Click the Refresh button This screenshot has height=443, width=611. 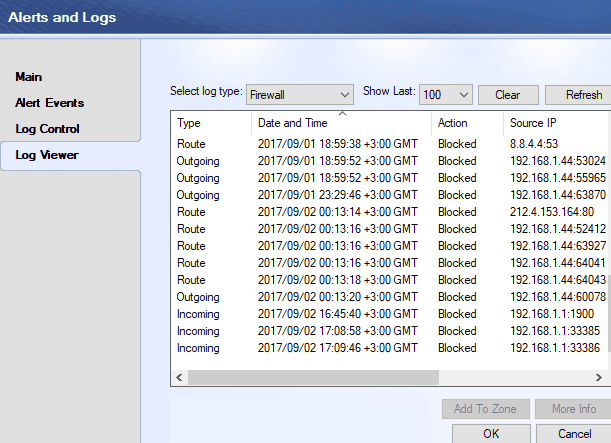(582, 95)
